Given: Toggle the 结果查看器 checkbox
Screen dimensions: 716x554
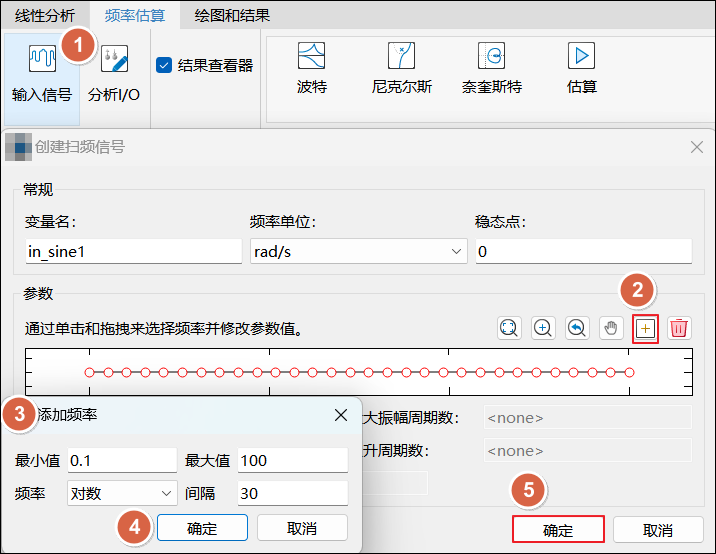Looking at the screenshot, I should 164,66.
